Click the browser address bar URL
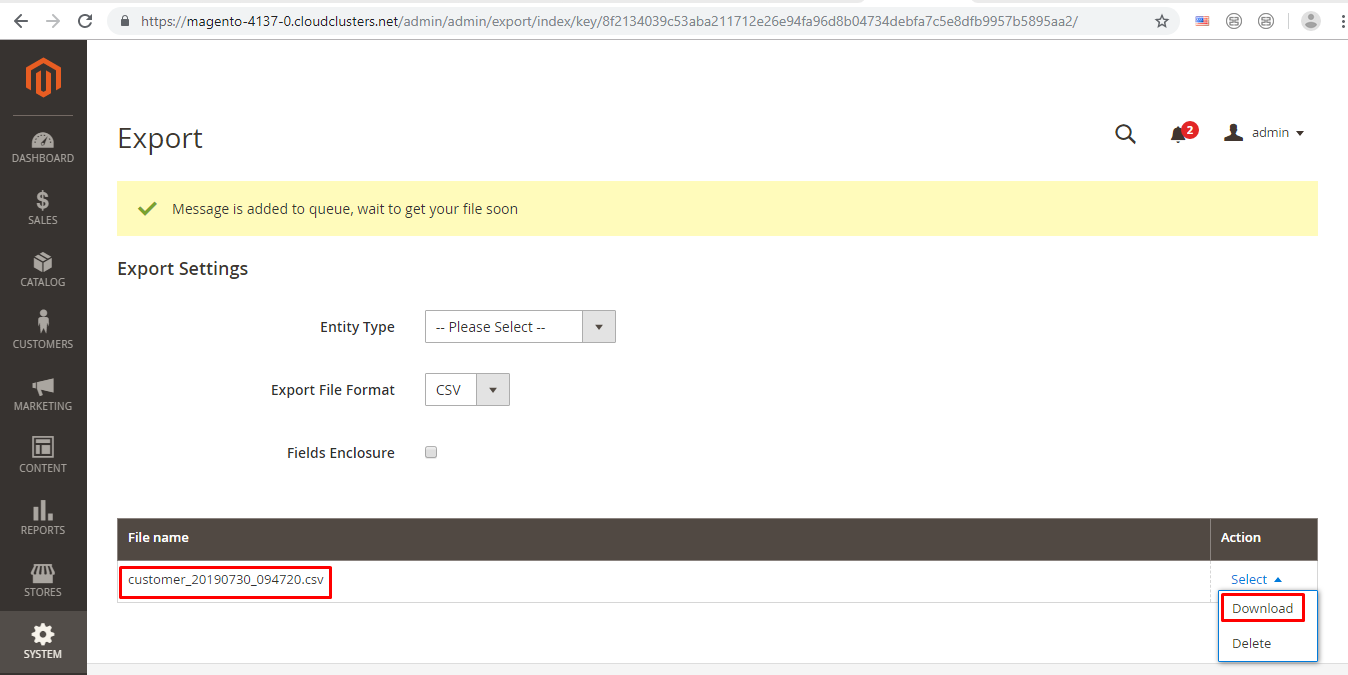The width and height of the screenshot is (1348, 675). coord(610,21)
